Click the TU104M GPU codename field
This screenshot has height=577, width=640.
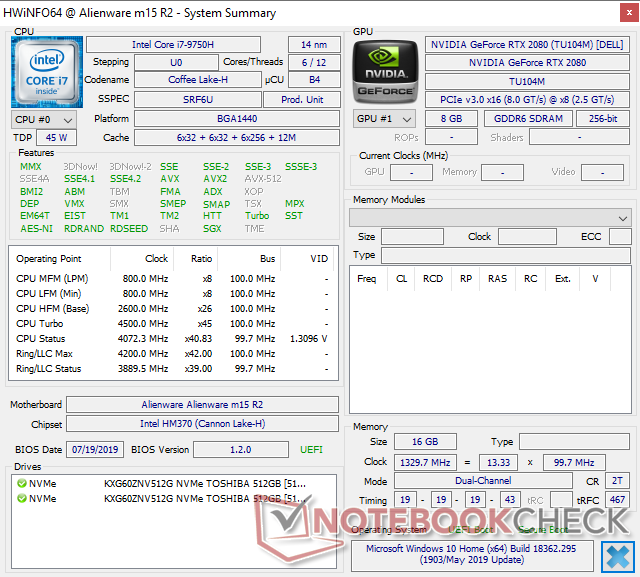pyautogui.click(x=527, y=81)
